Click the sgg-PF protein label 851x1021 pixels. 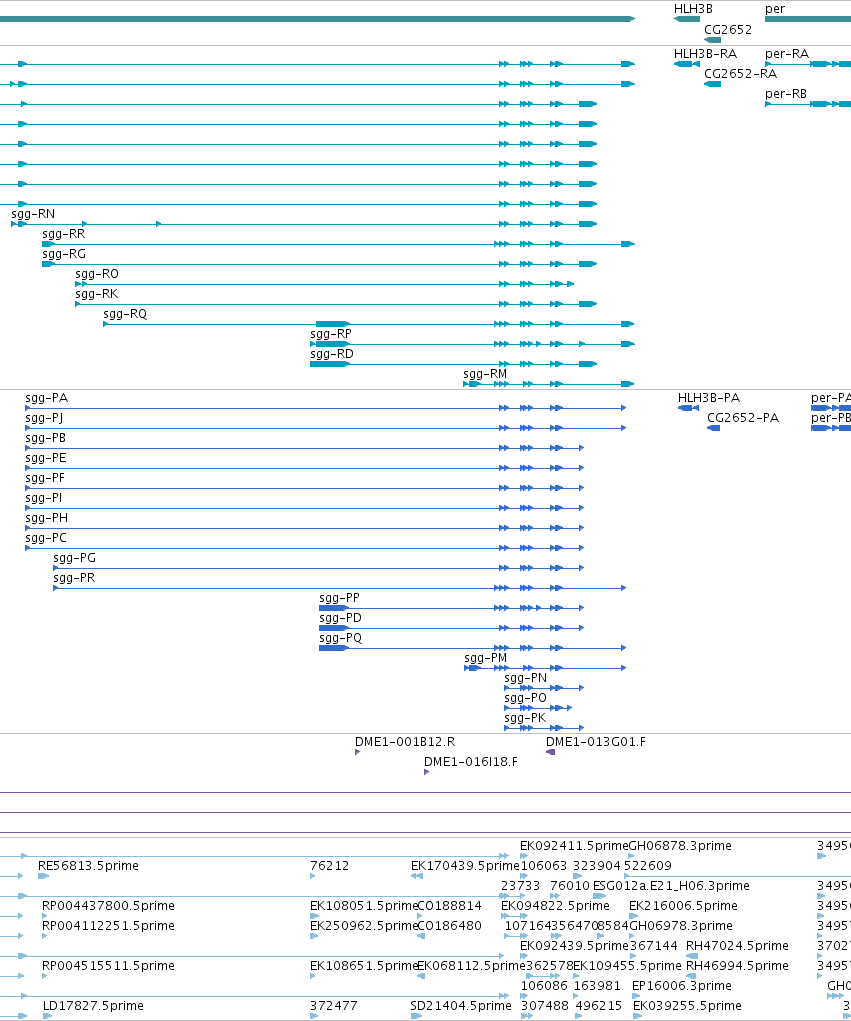(45, 479)
